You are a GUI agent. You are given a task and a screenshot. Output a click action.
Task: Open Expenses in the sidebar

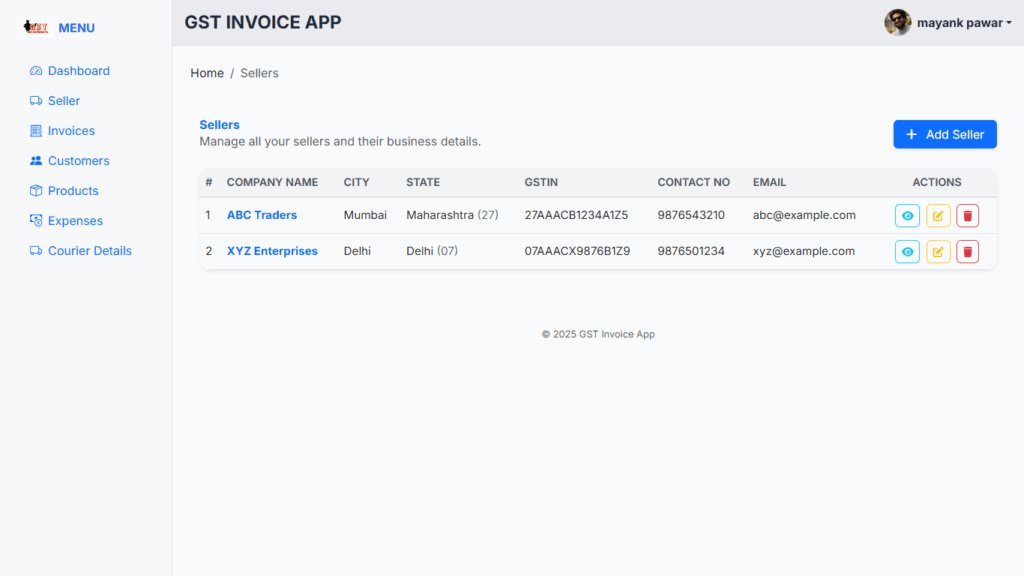point(75,221)
